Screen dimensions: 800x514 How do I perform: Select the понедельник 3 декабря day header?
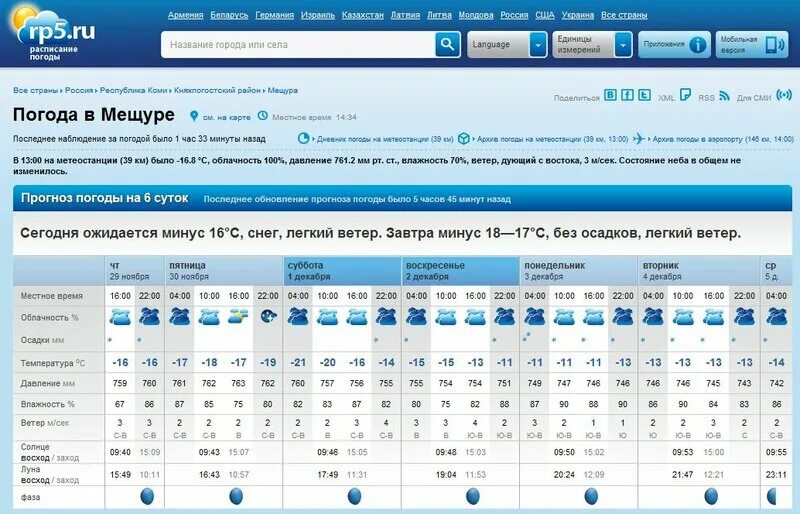579,271
